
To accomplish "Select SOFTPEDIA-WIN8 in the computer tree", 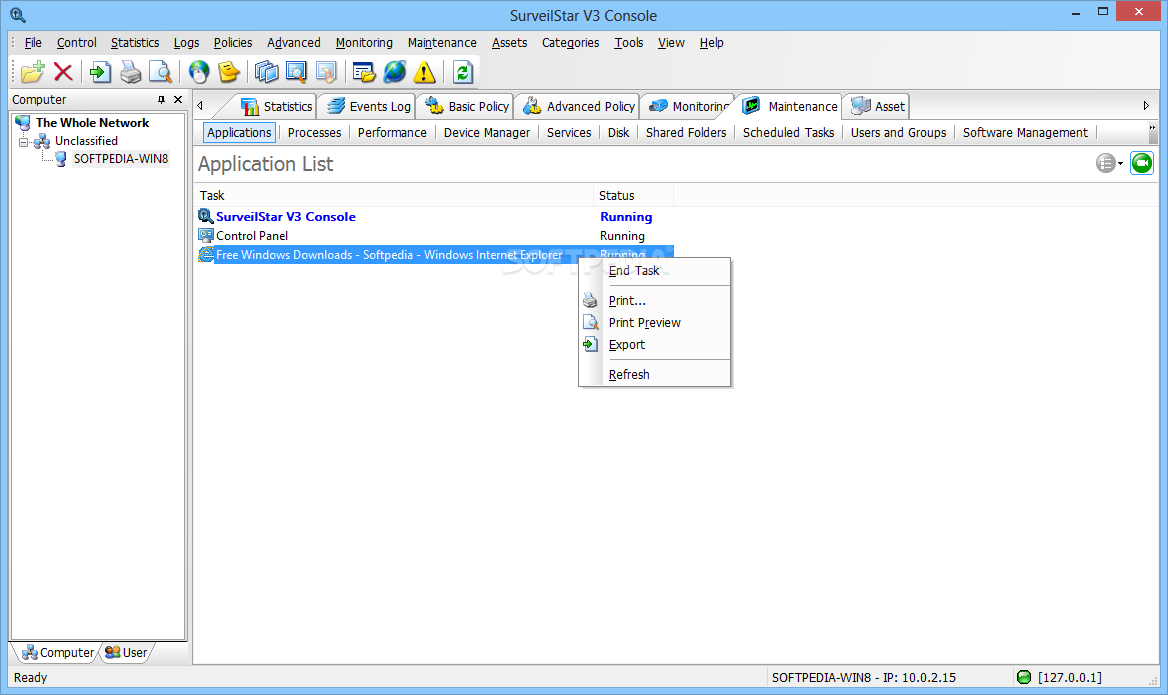I will click(121, 159).
